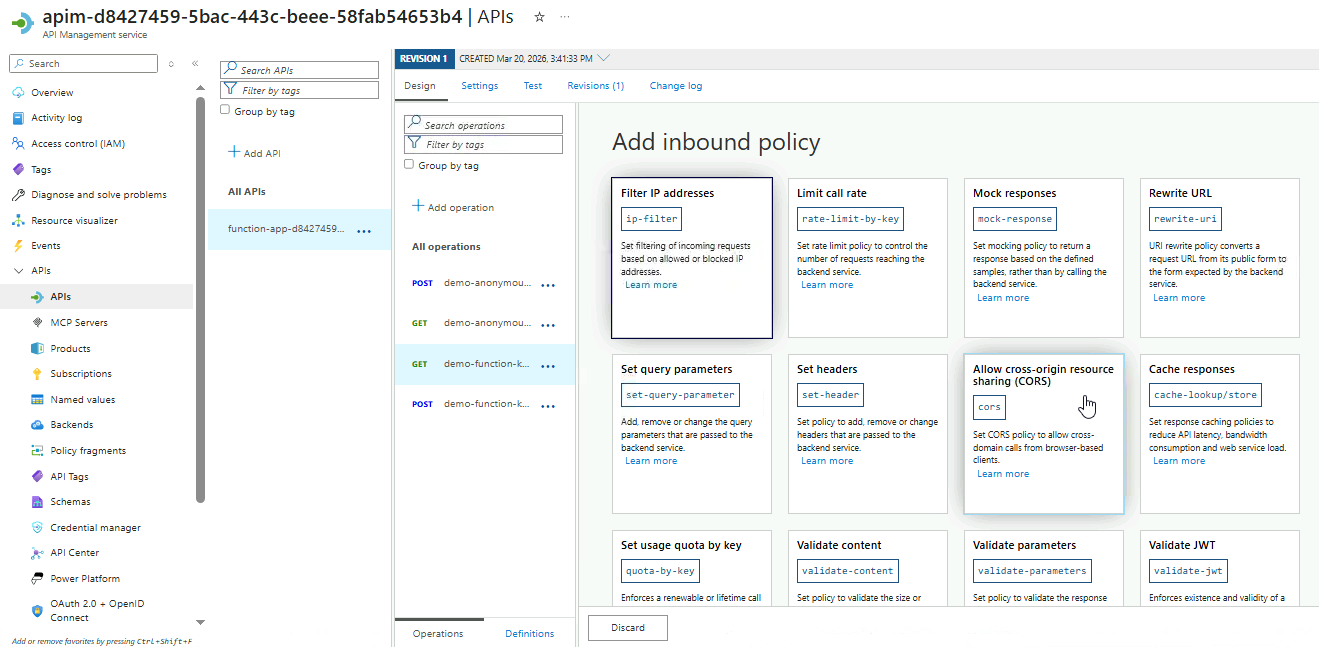Check Group by tag for operations
Image resolution: width=1319 pixels, height=647 pixels.
click(x=409, y=165)
